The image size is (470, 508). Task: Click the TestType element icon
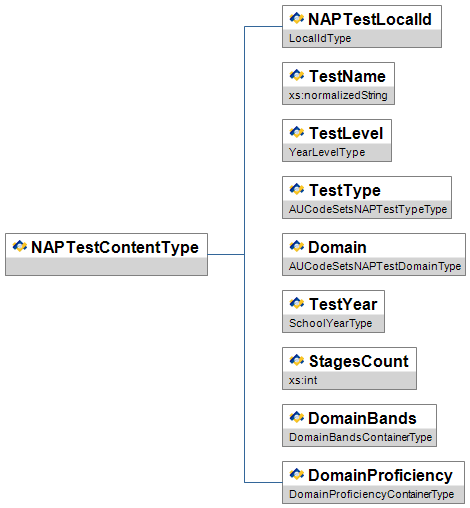297,190
